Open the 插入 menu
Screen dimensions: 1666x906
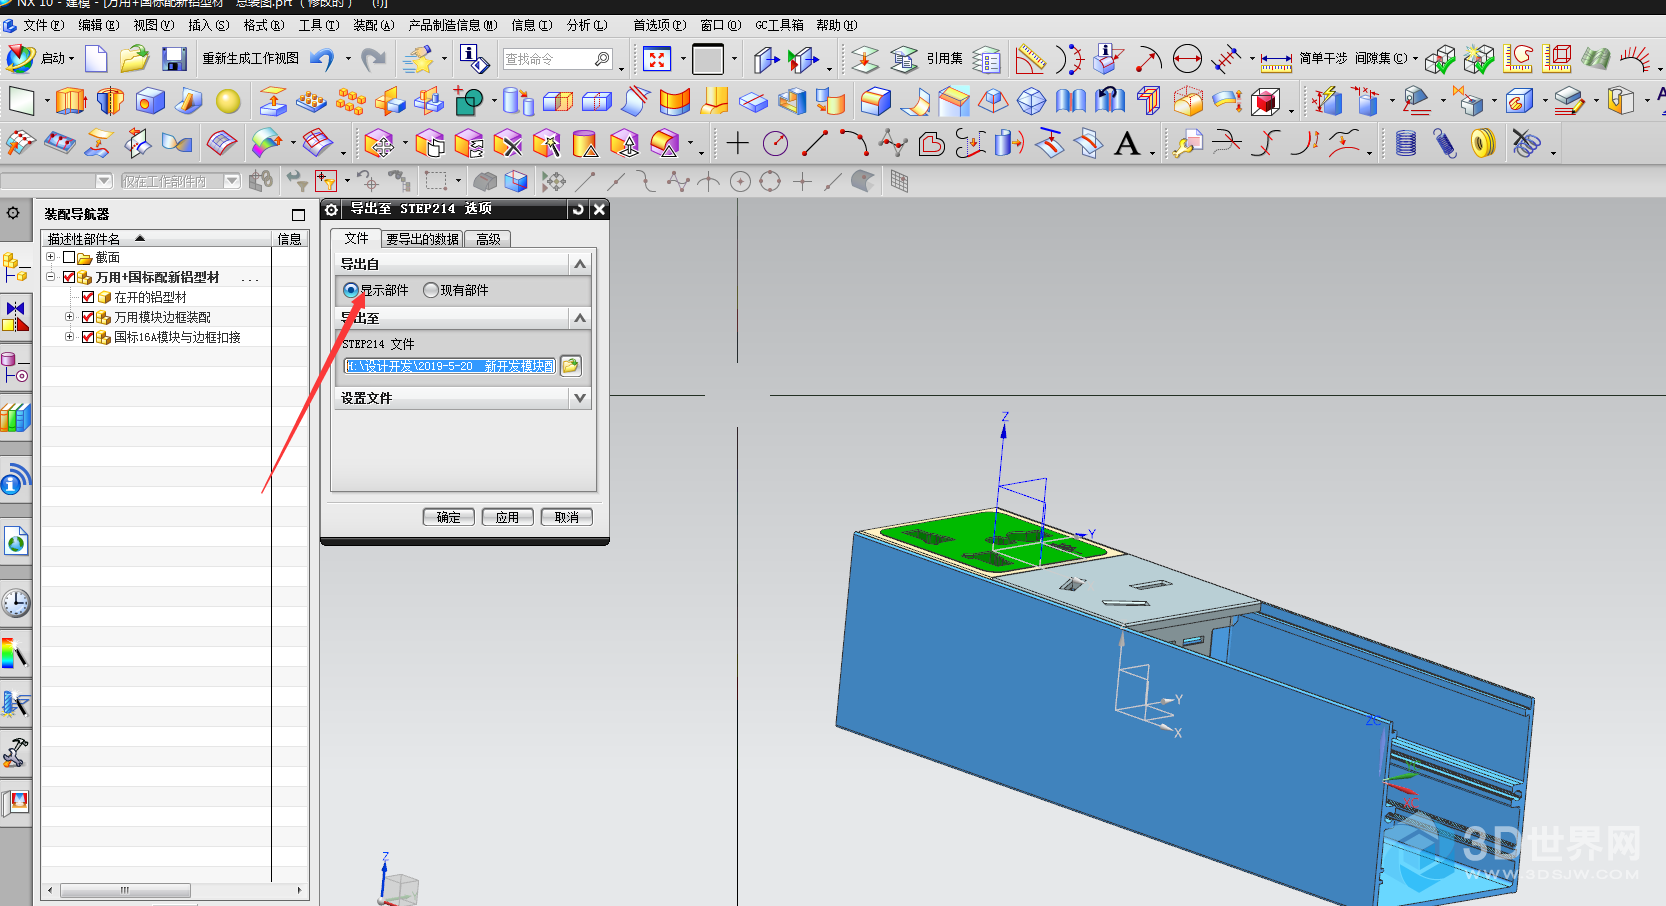208,25
